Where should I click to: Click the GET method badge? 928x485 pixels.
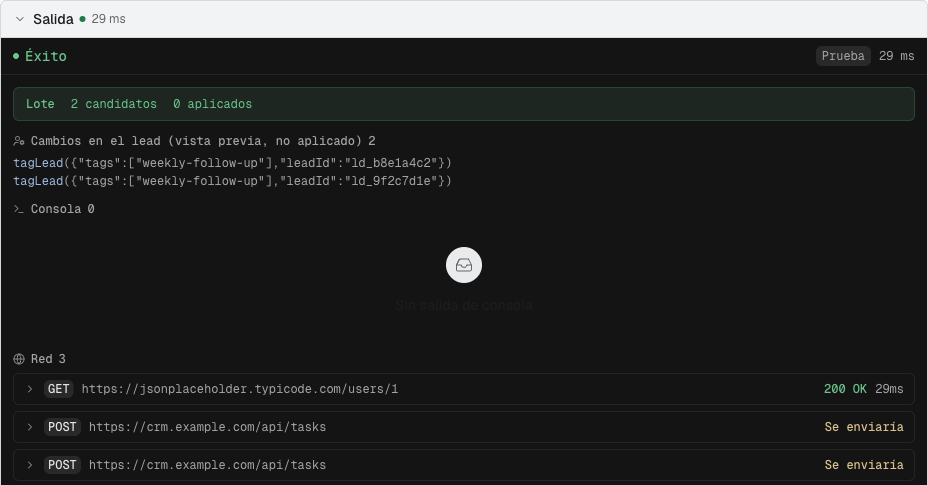point(59,389)
